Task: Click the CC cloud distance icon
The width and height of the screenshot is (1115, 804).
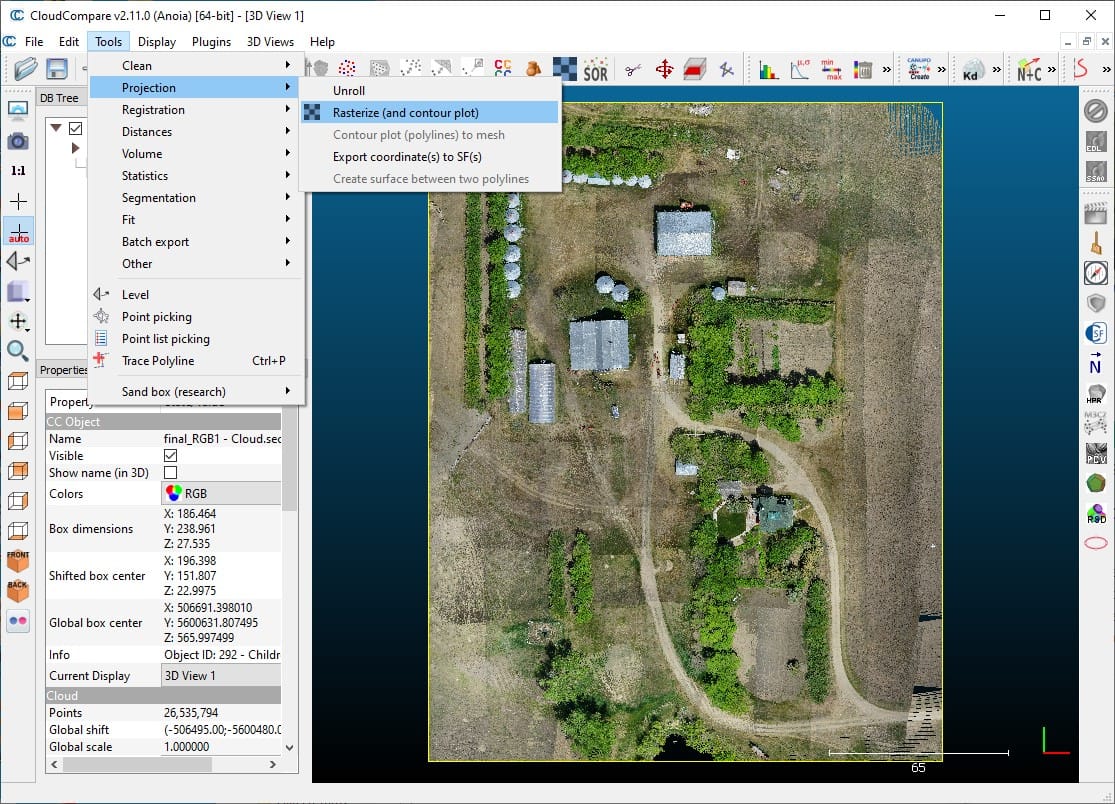Action: click(503, 69)
